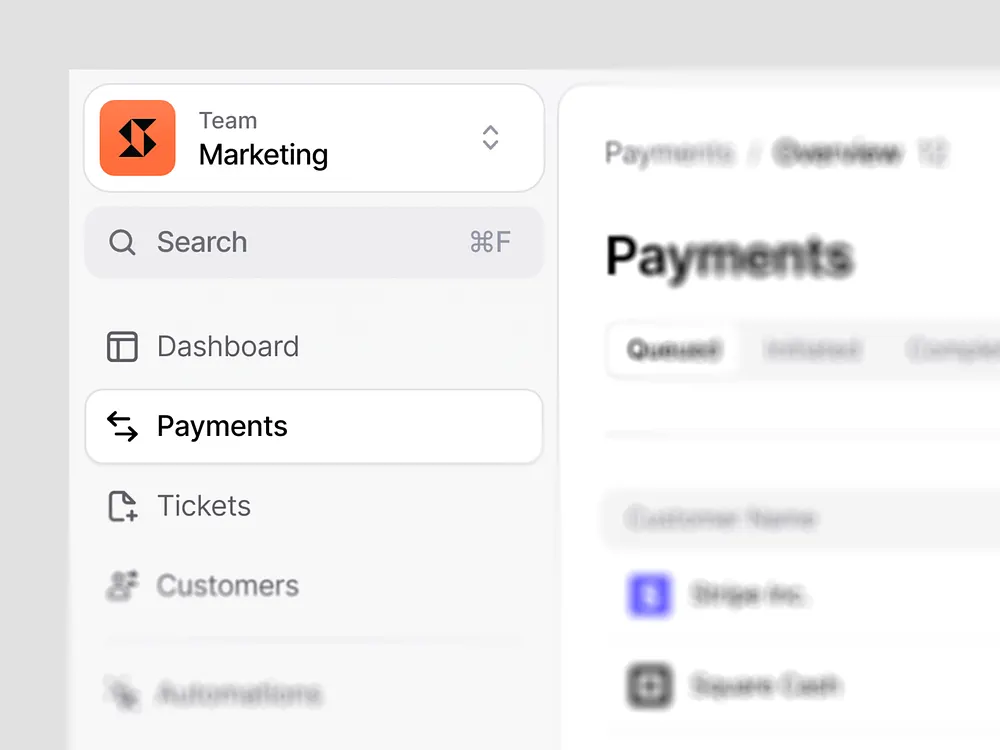1000x750 pixels.
Task: Go to Tickets in sidebar
Action: [x=314, y=506]
